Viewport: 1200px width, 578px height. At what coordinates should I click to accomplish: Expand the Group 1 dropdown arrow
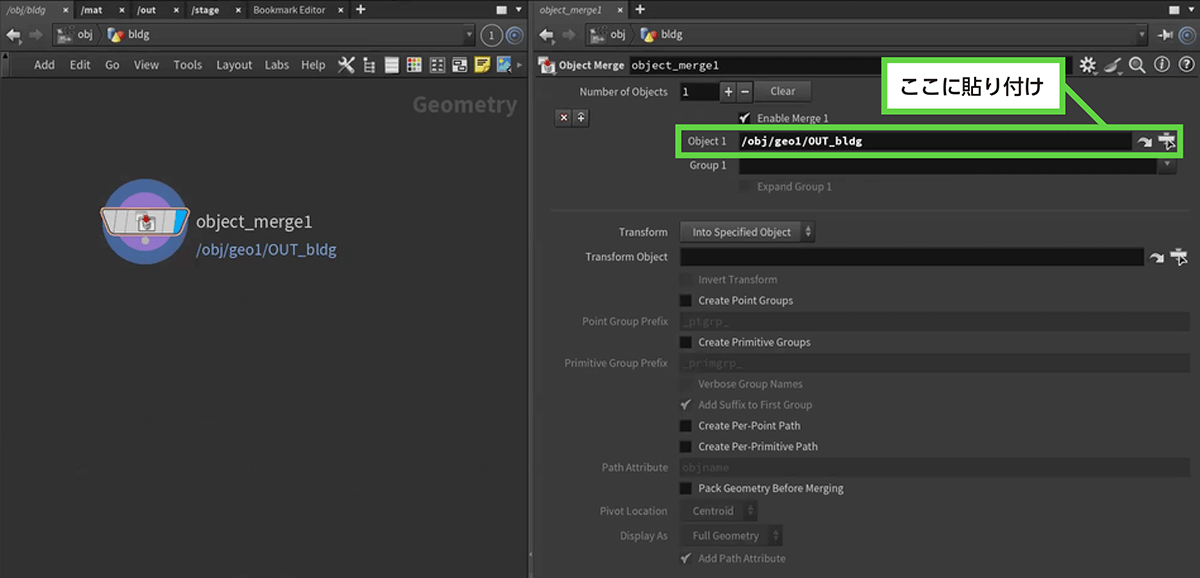[x=1165, y=165]
